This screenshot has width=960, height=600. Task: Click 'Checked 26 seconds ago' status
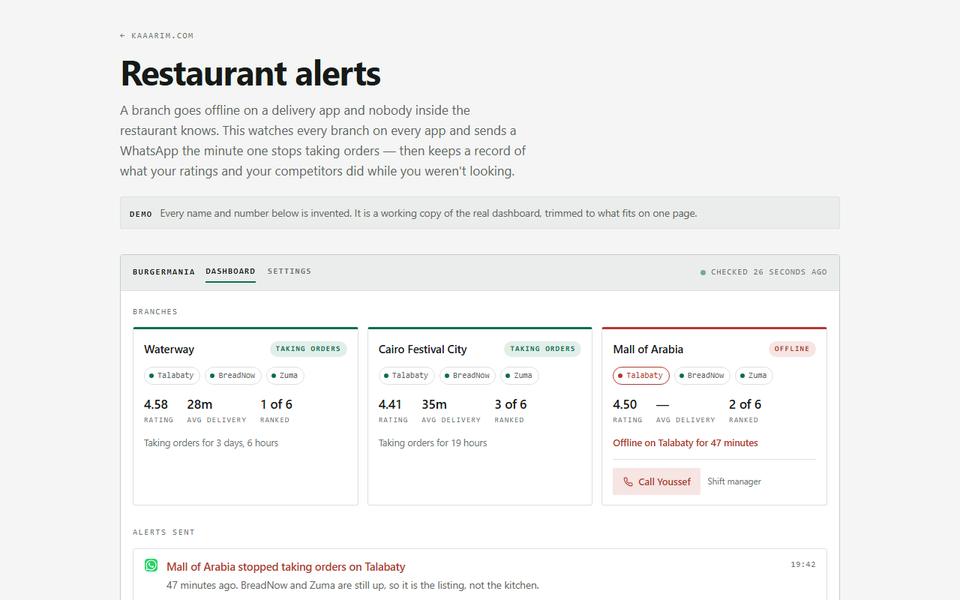[763, 272]
